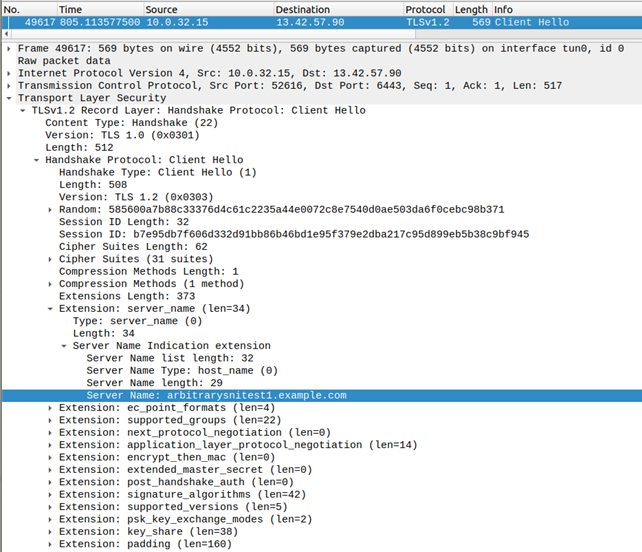
Task: Collapse the Server Name Indication extension node
Action: point(65,346)
